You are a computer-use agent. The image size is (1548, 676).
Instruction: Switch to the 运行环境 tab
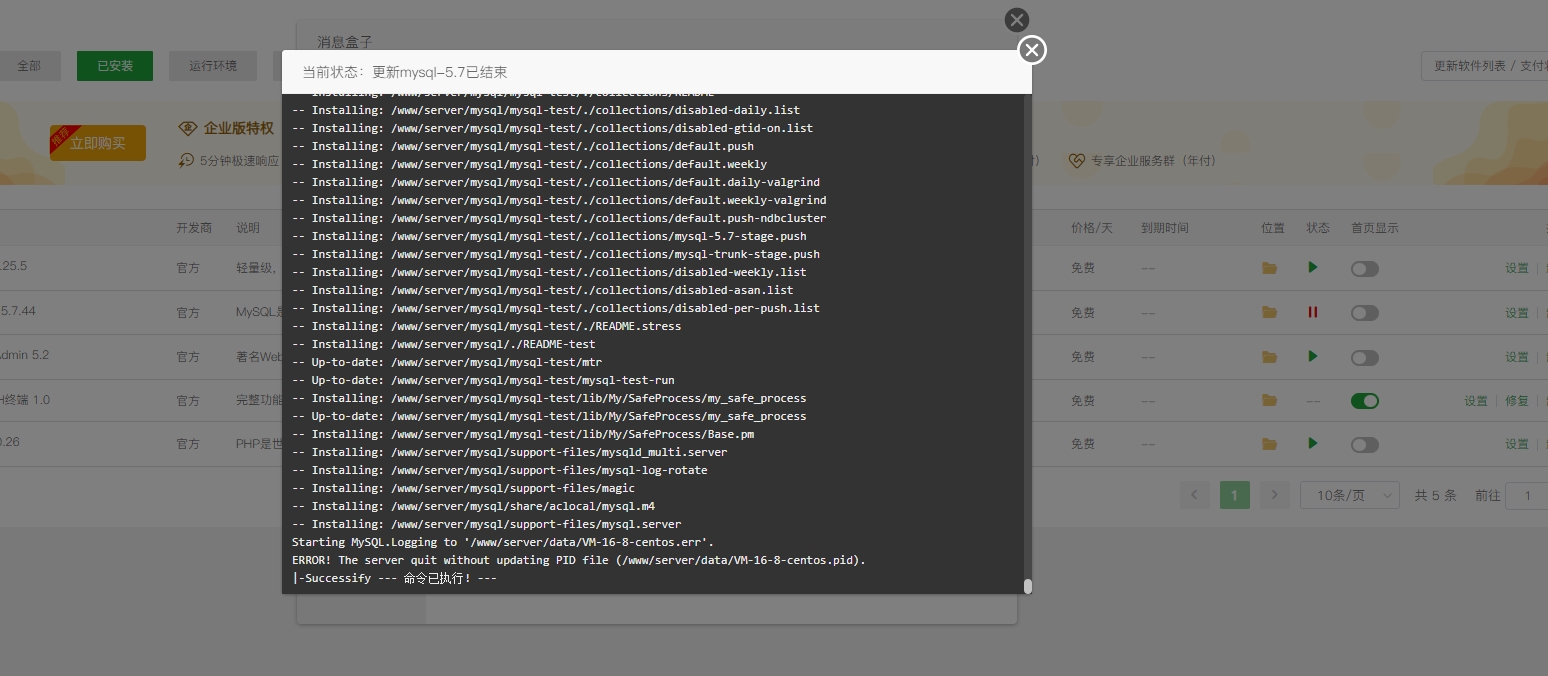click(x=213, y=66)
